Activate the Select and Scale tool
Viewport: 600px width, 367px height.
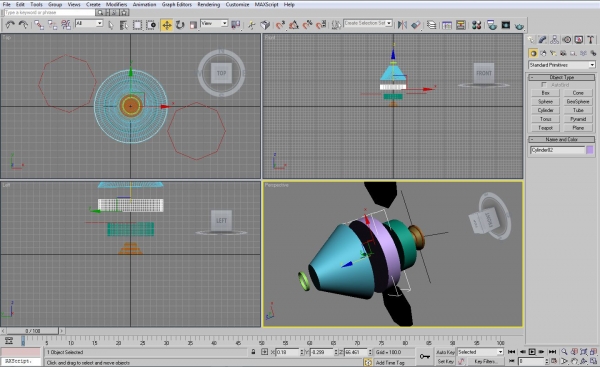click(x=193, y=25)
